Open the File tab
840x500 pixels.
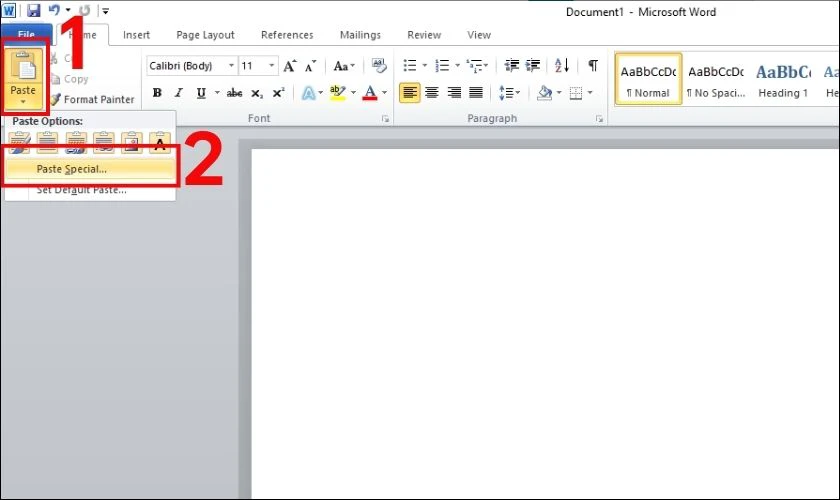click(26, 34)
